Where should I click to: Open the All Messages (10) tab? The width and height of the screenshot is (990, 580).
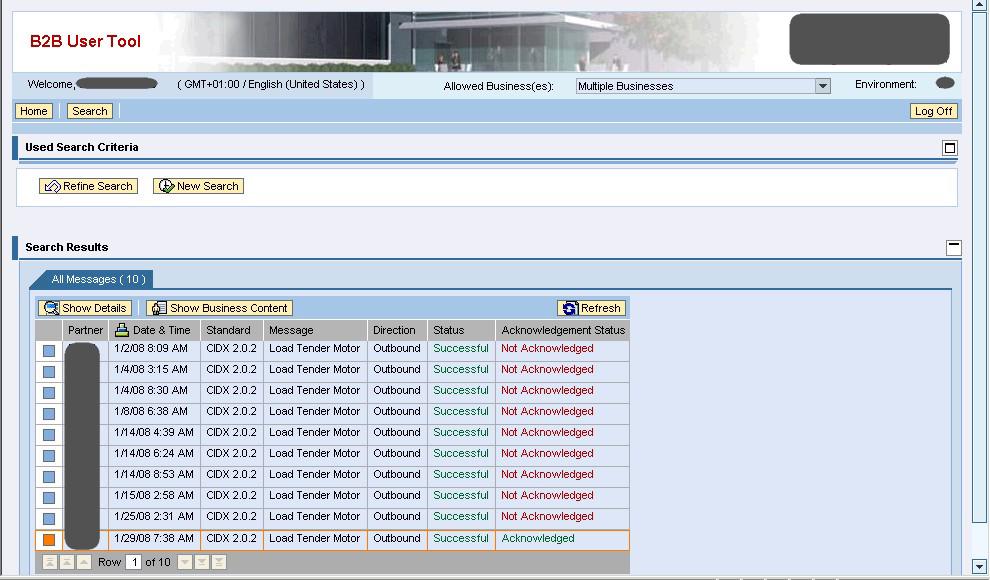[97, 280]
